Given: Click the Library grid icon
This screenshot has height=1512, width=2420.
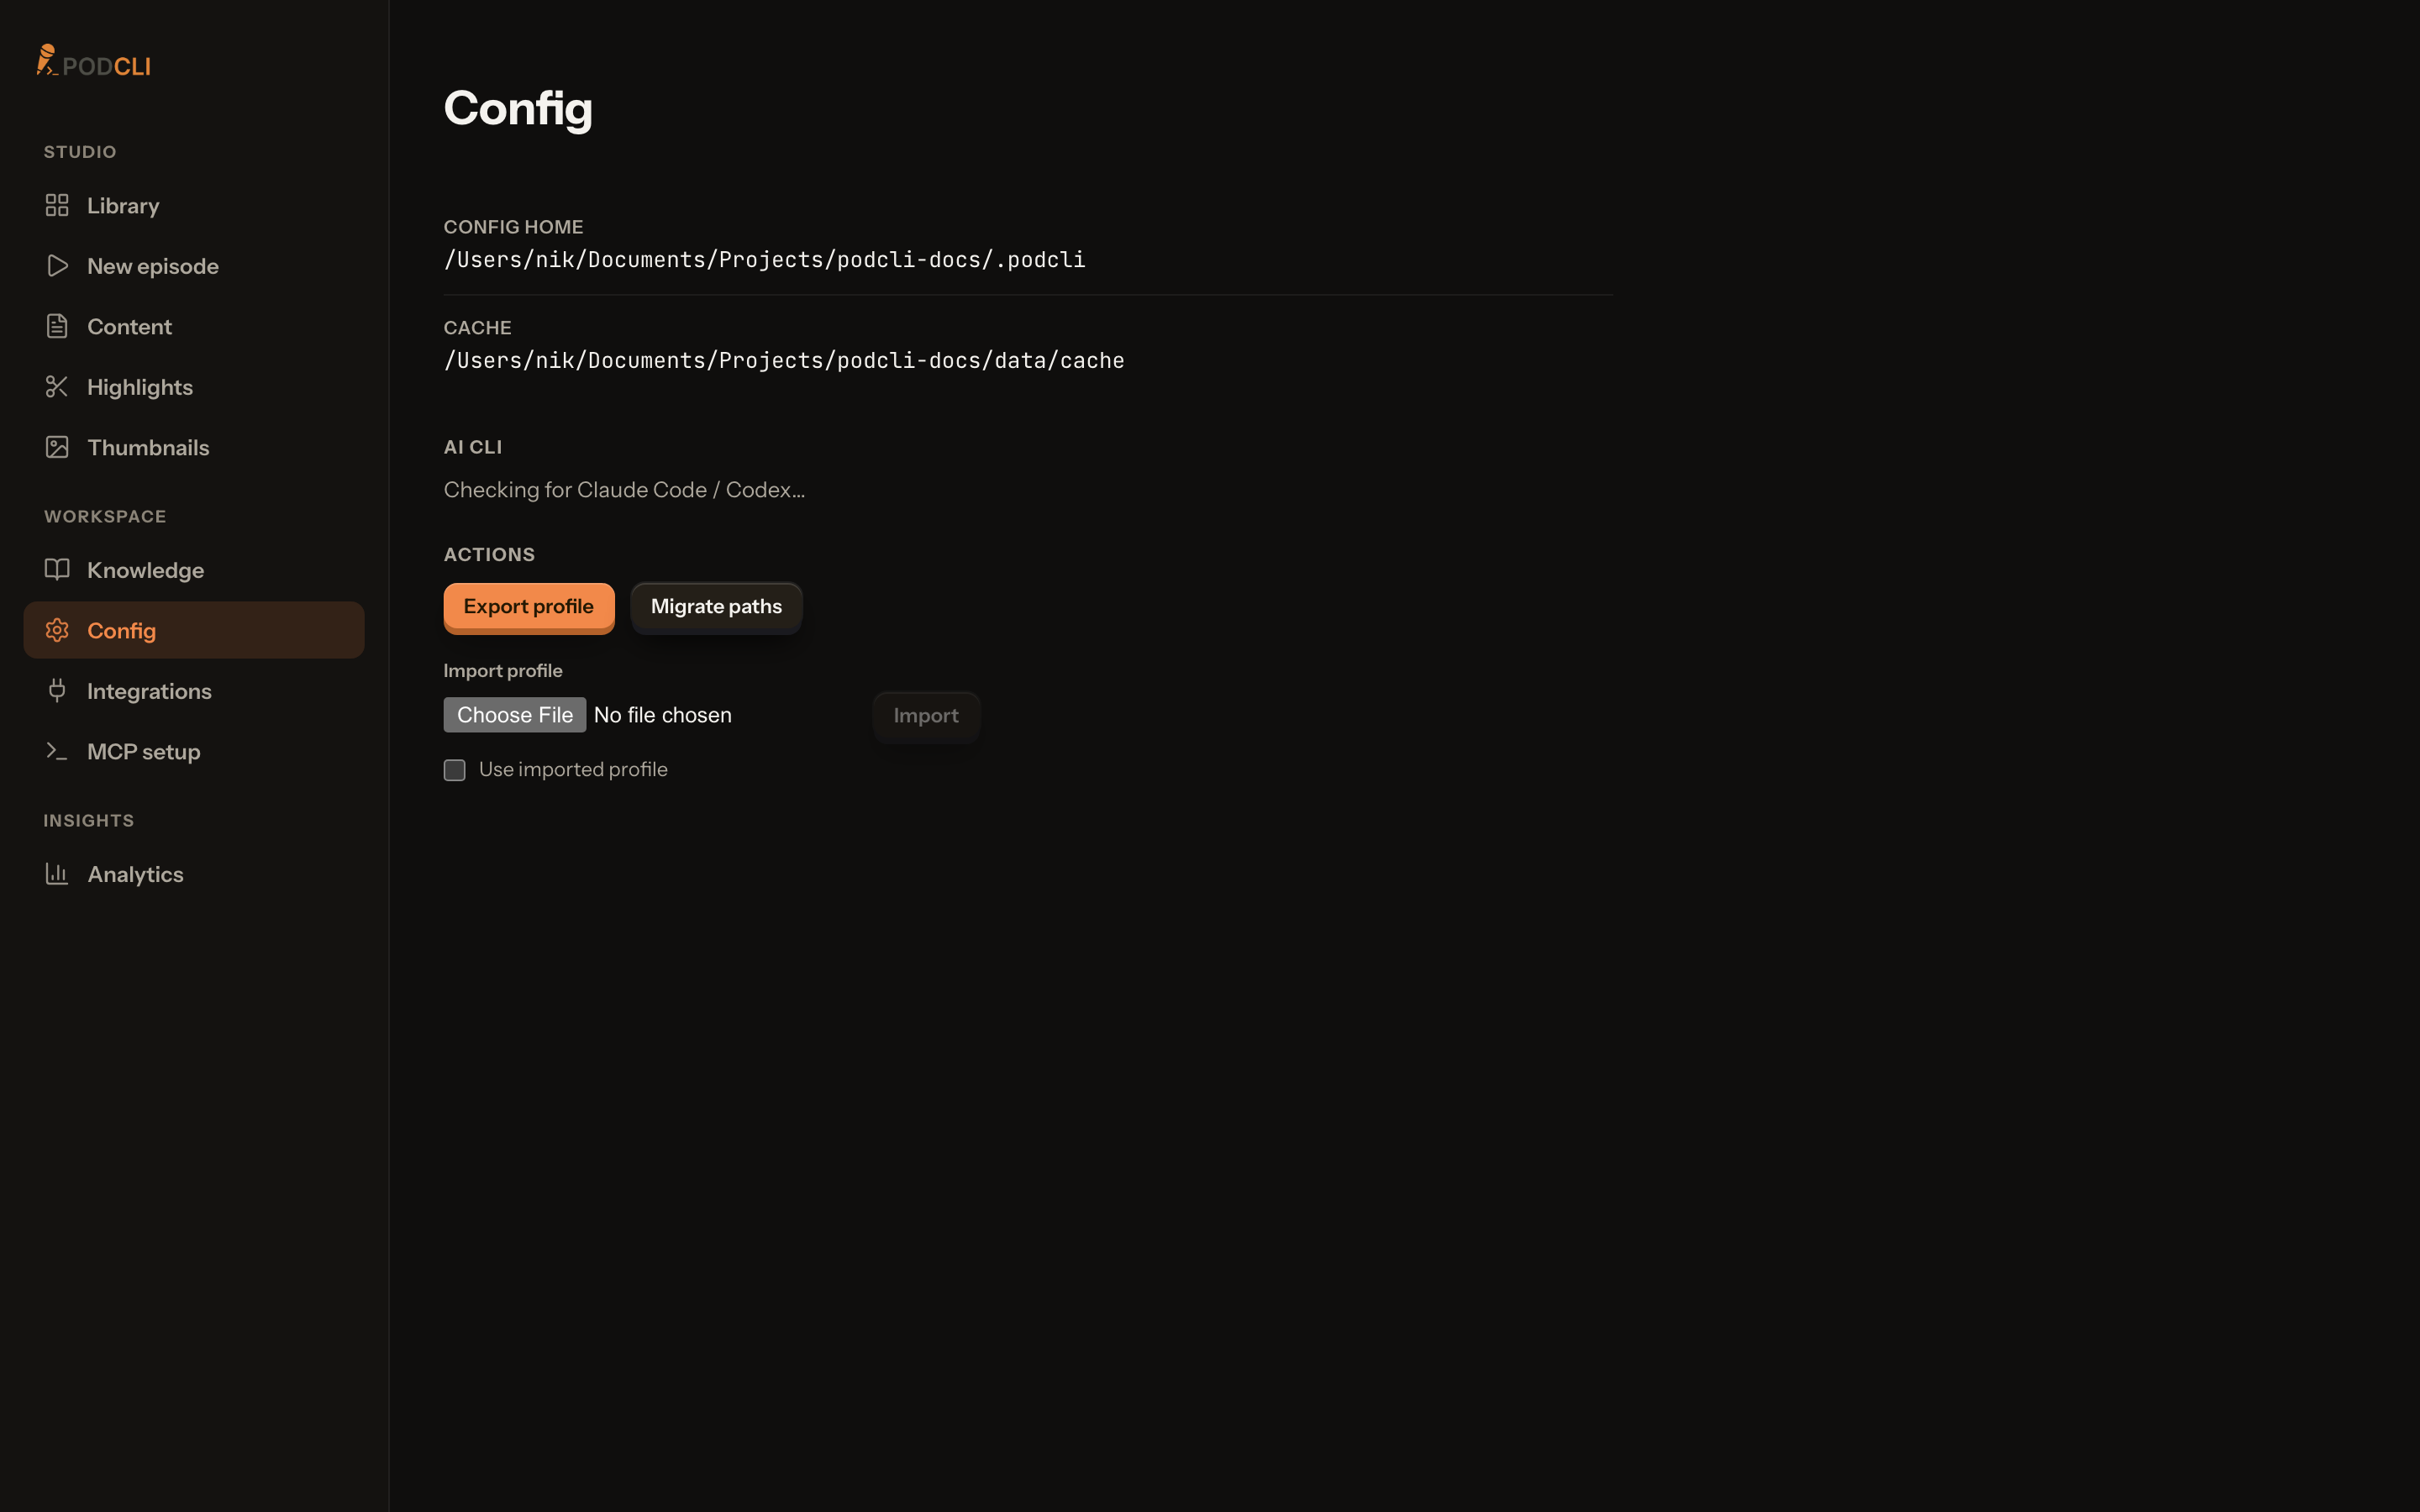Looking at the screenshot, I should click(x=57, y=205).
